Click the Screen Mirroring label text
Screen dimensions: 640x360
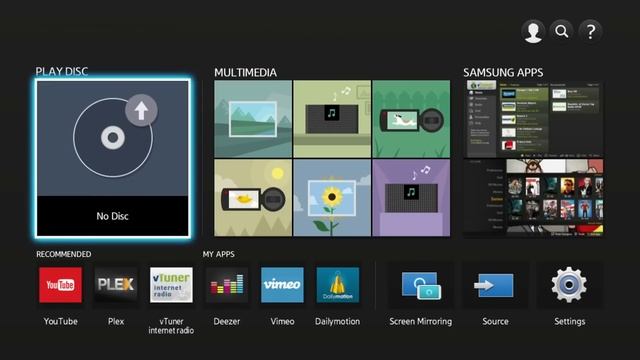pos(421,322)
